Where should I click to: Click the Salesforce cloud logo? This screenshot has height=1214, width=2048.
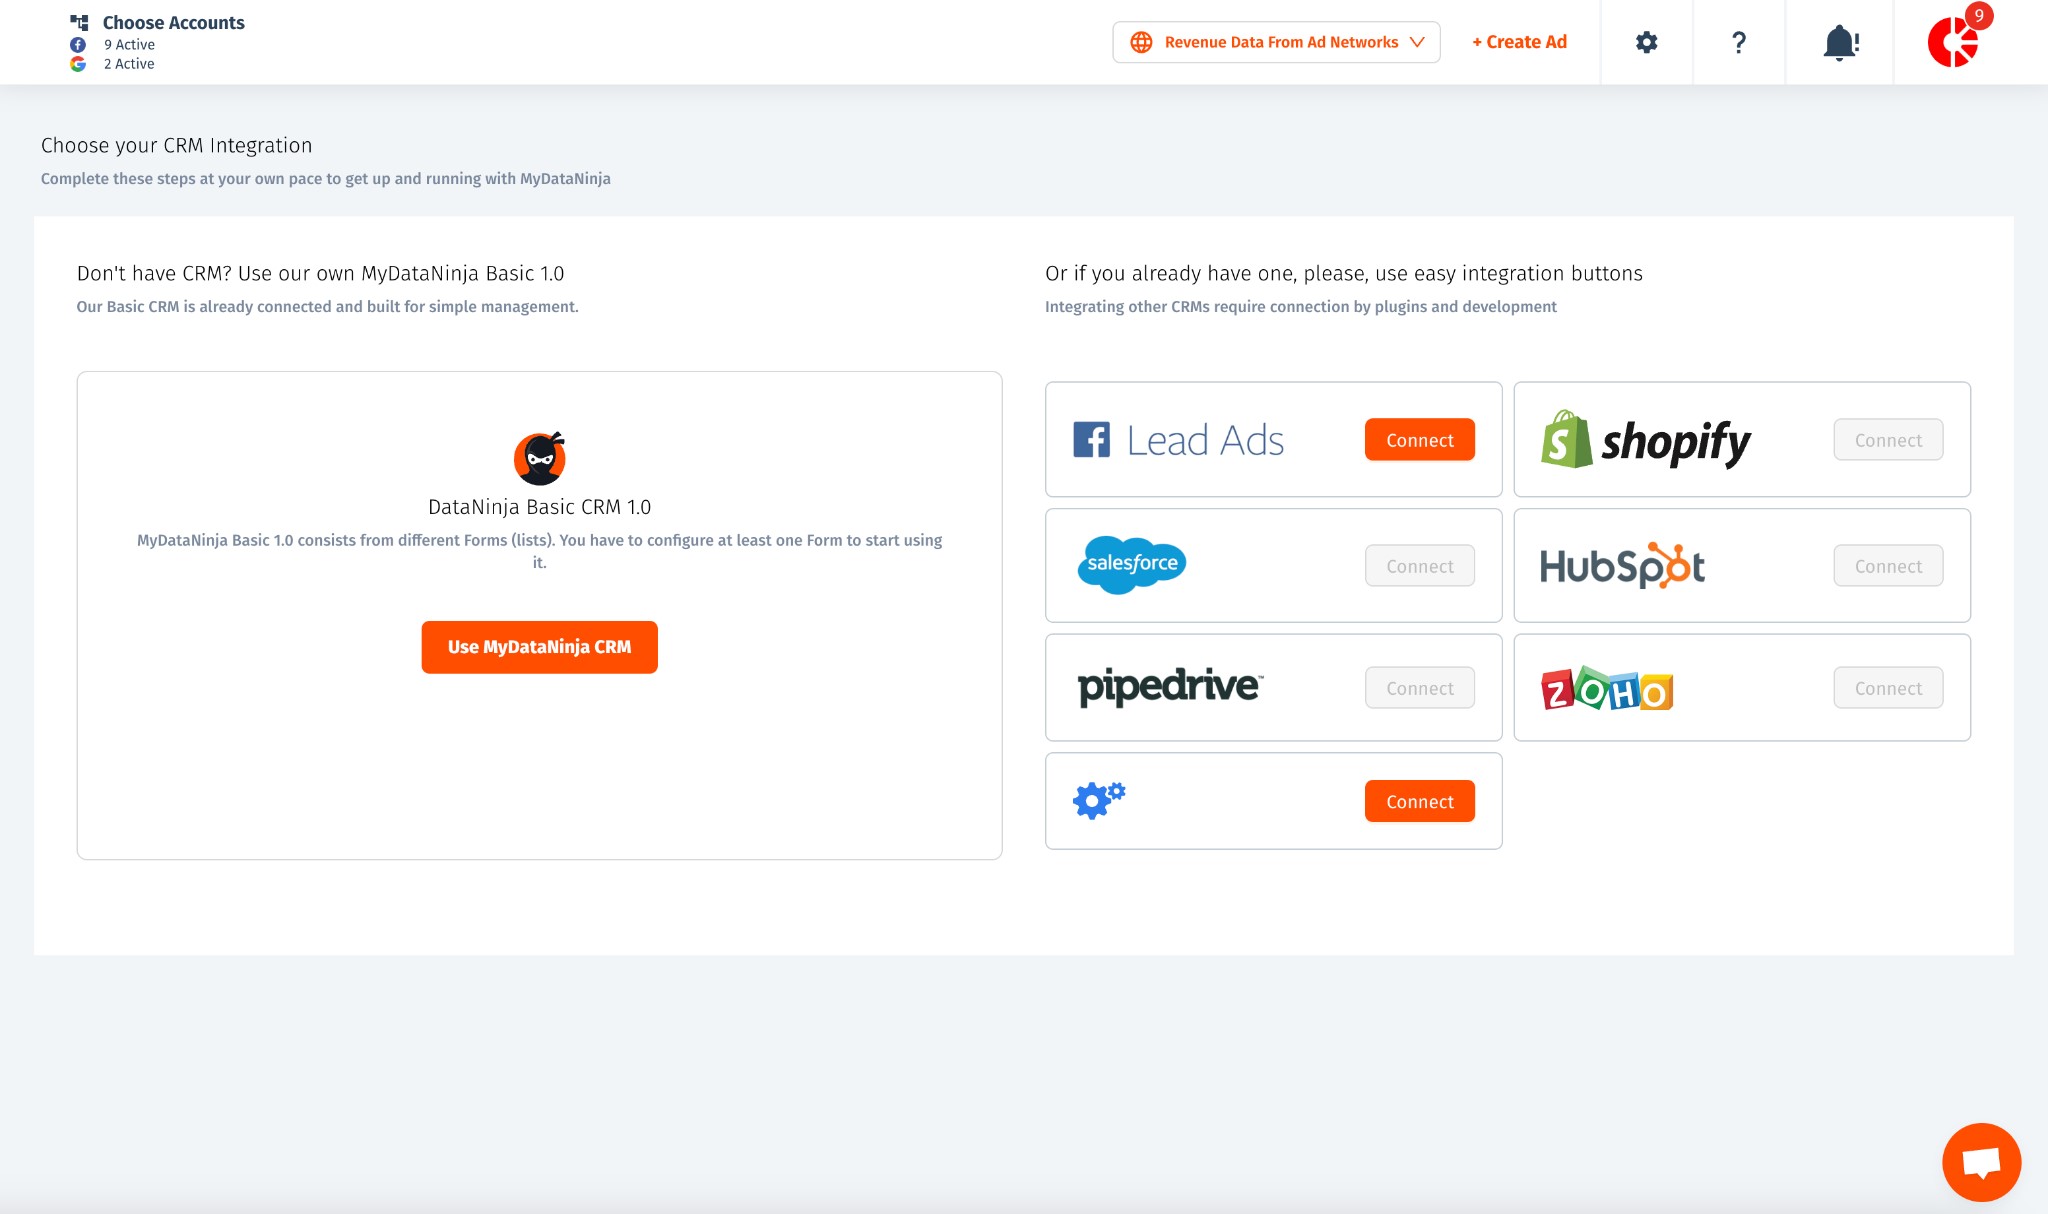tap(1132, 564)
